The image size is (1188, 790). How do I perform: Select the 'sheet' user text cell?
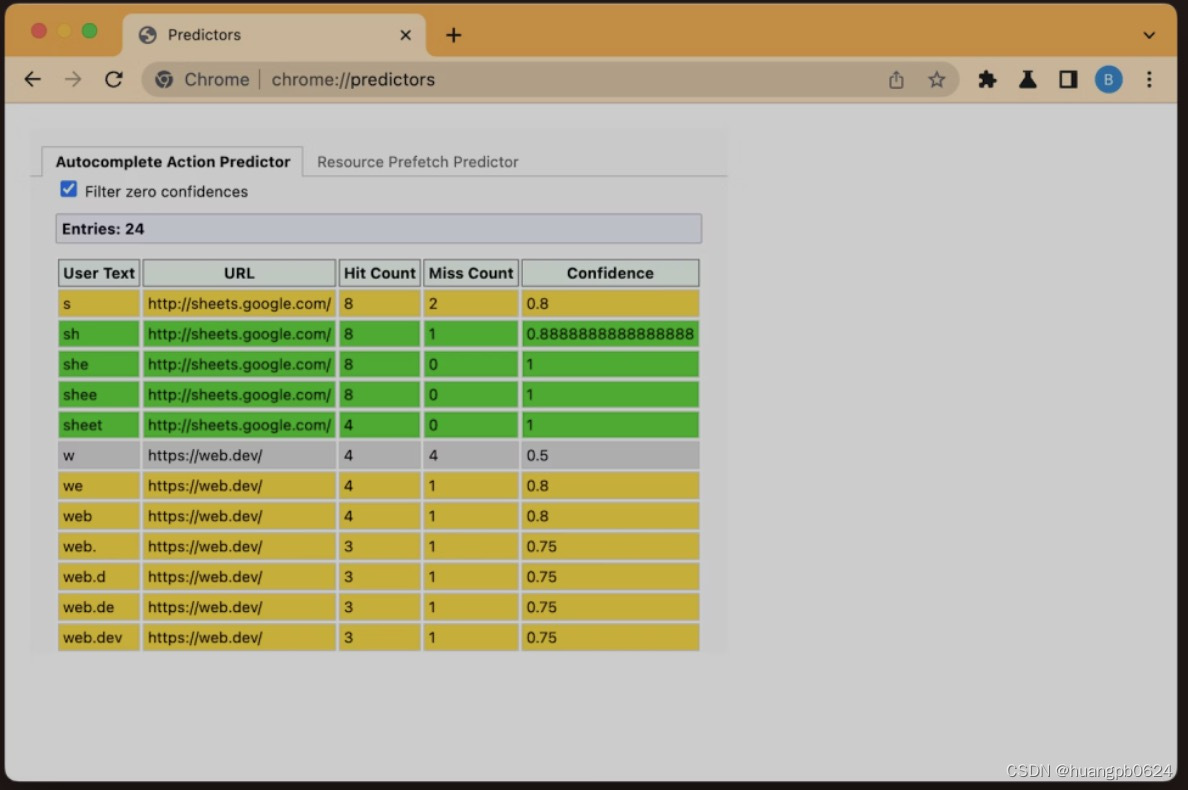[98, 425]
